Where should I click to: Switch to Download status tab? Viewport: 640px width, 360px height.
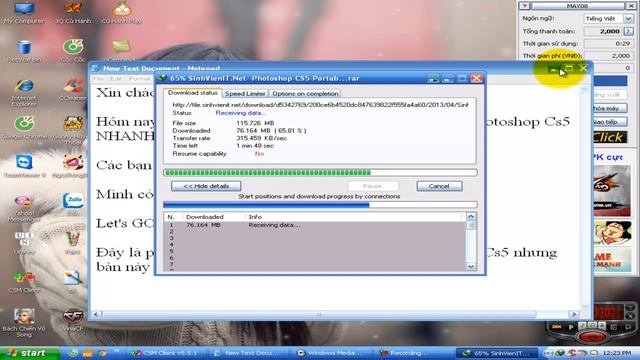[193, 93]
